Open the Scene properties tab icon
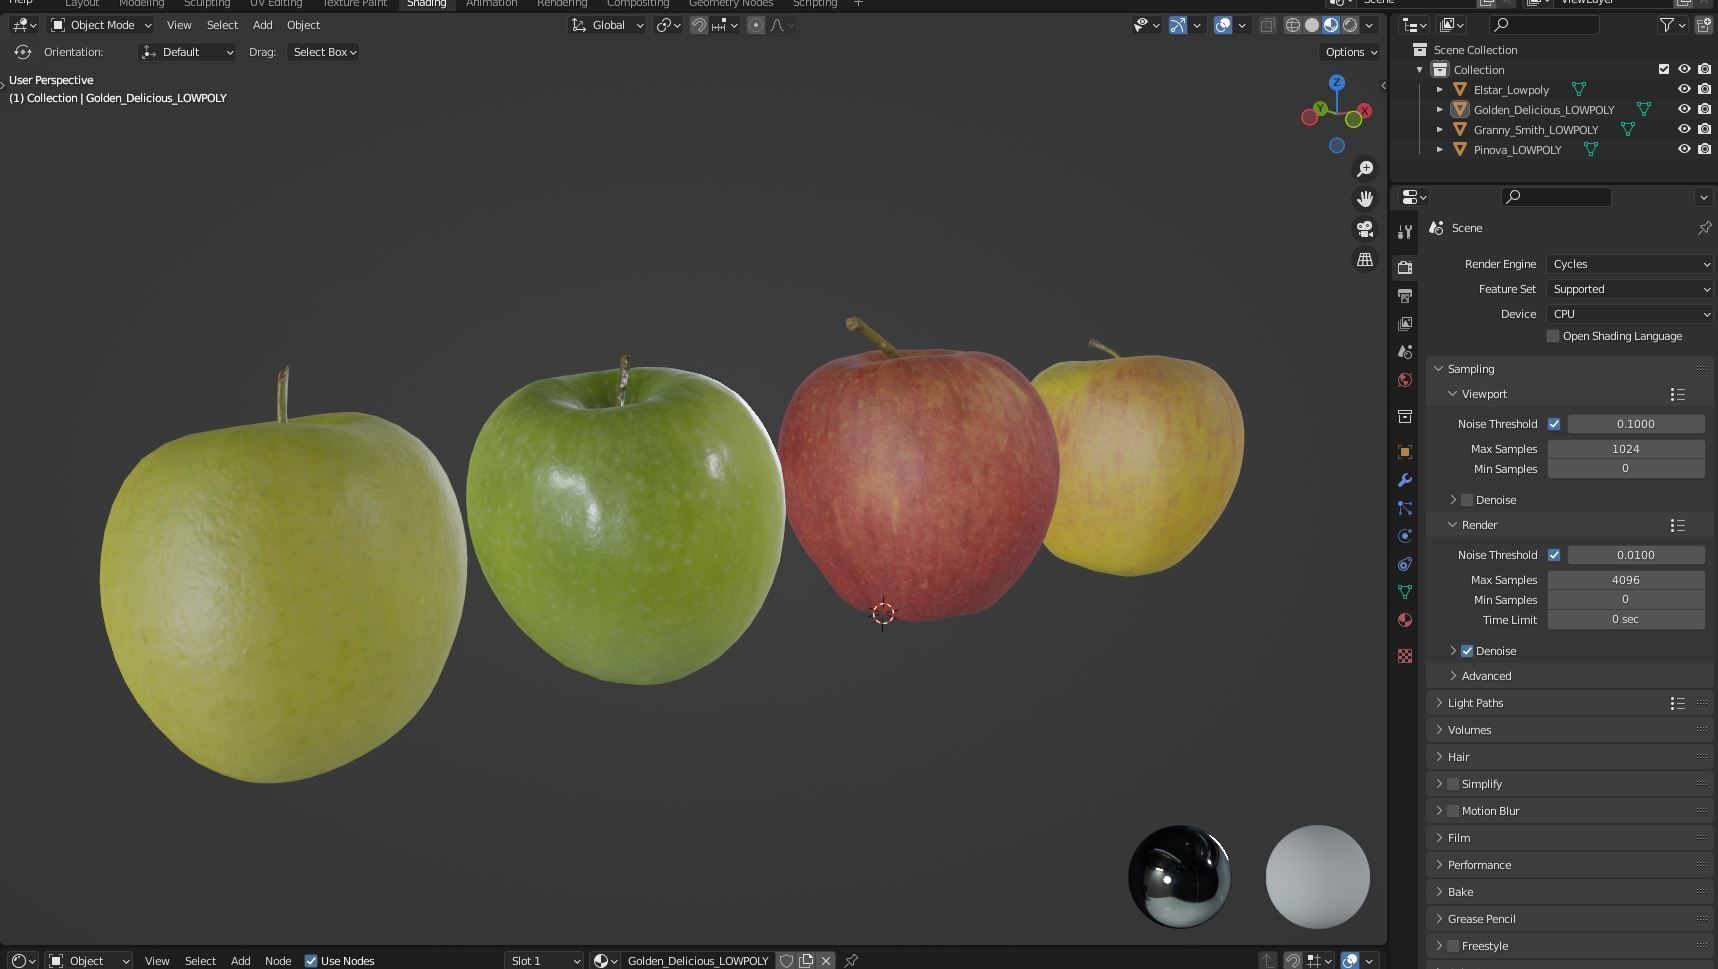The image size is (1718, 969). click(1405, 351)
